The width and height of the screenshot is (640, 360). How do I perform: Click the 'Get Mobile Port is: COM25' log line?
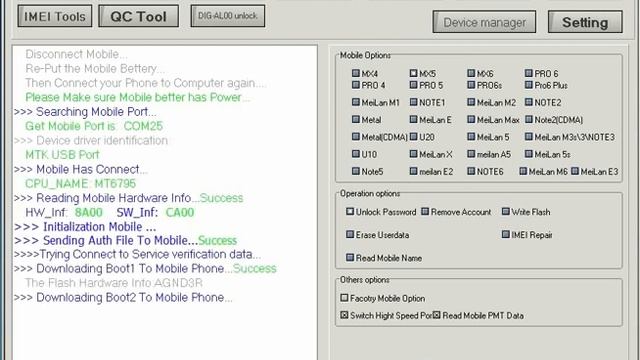pos(94,126)
